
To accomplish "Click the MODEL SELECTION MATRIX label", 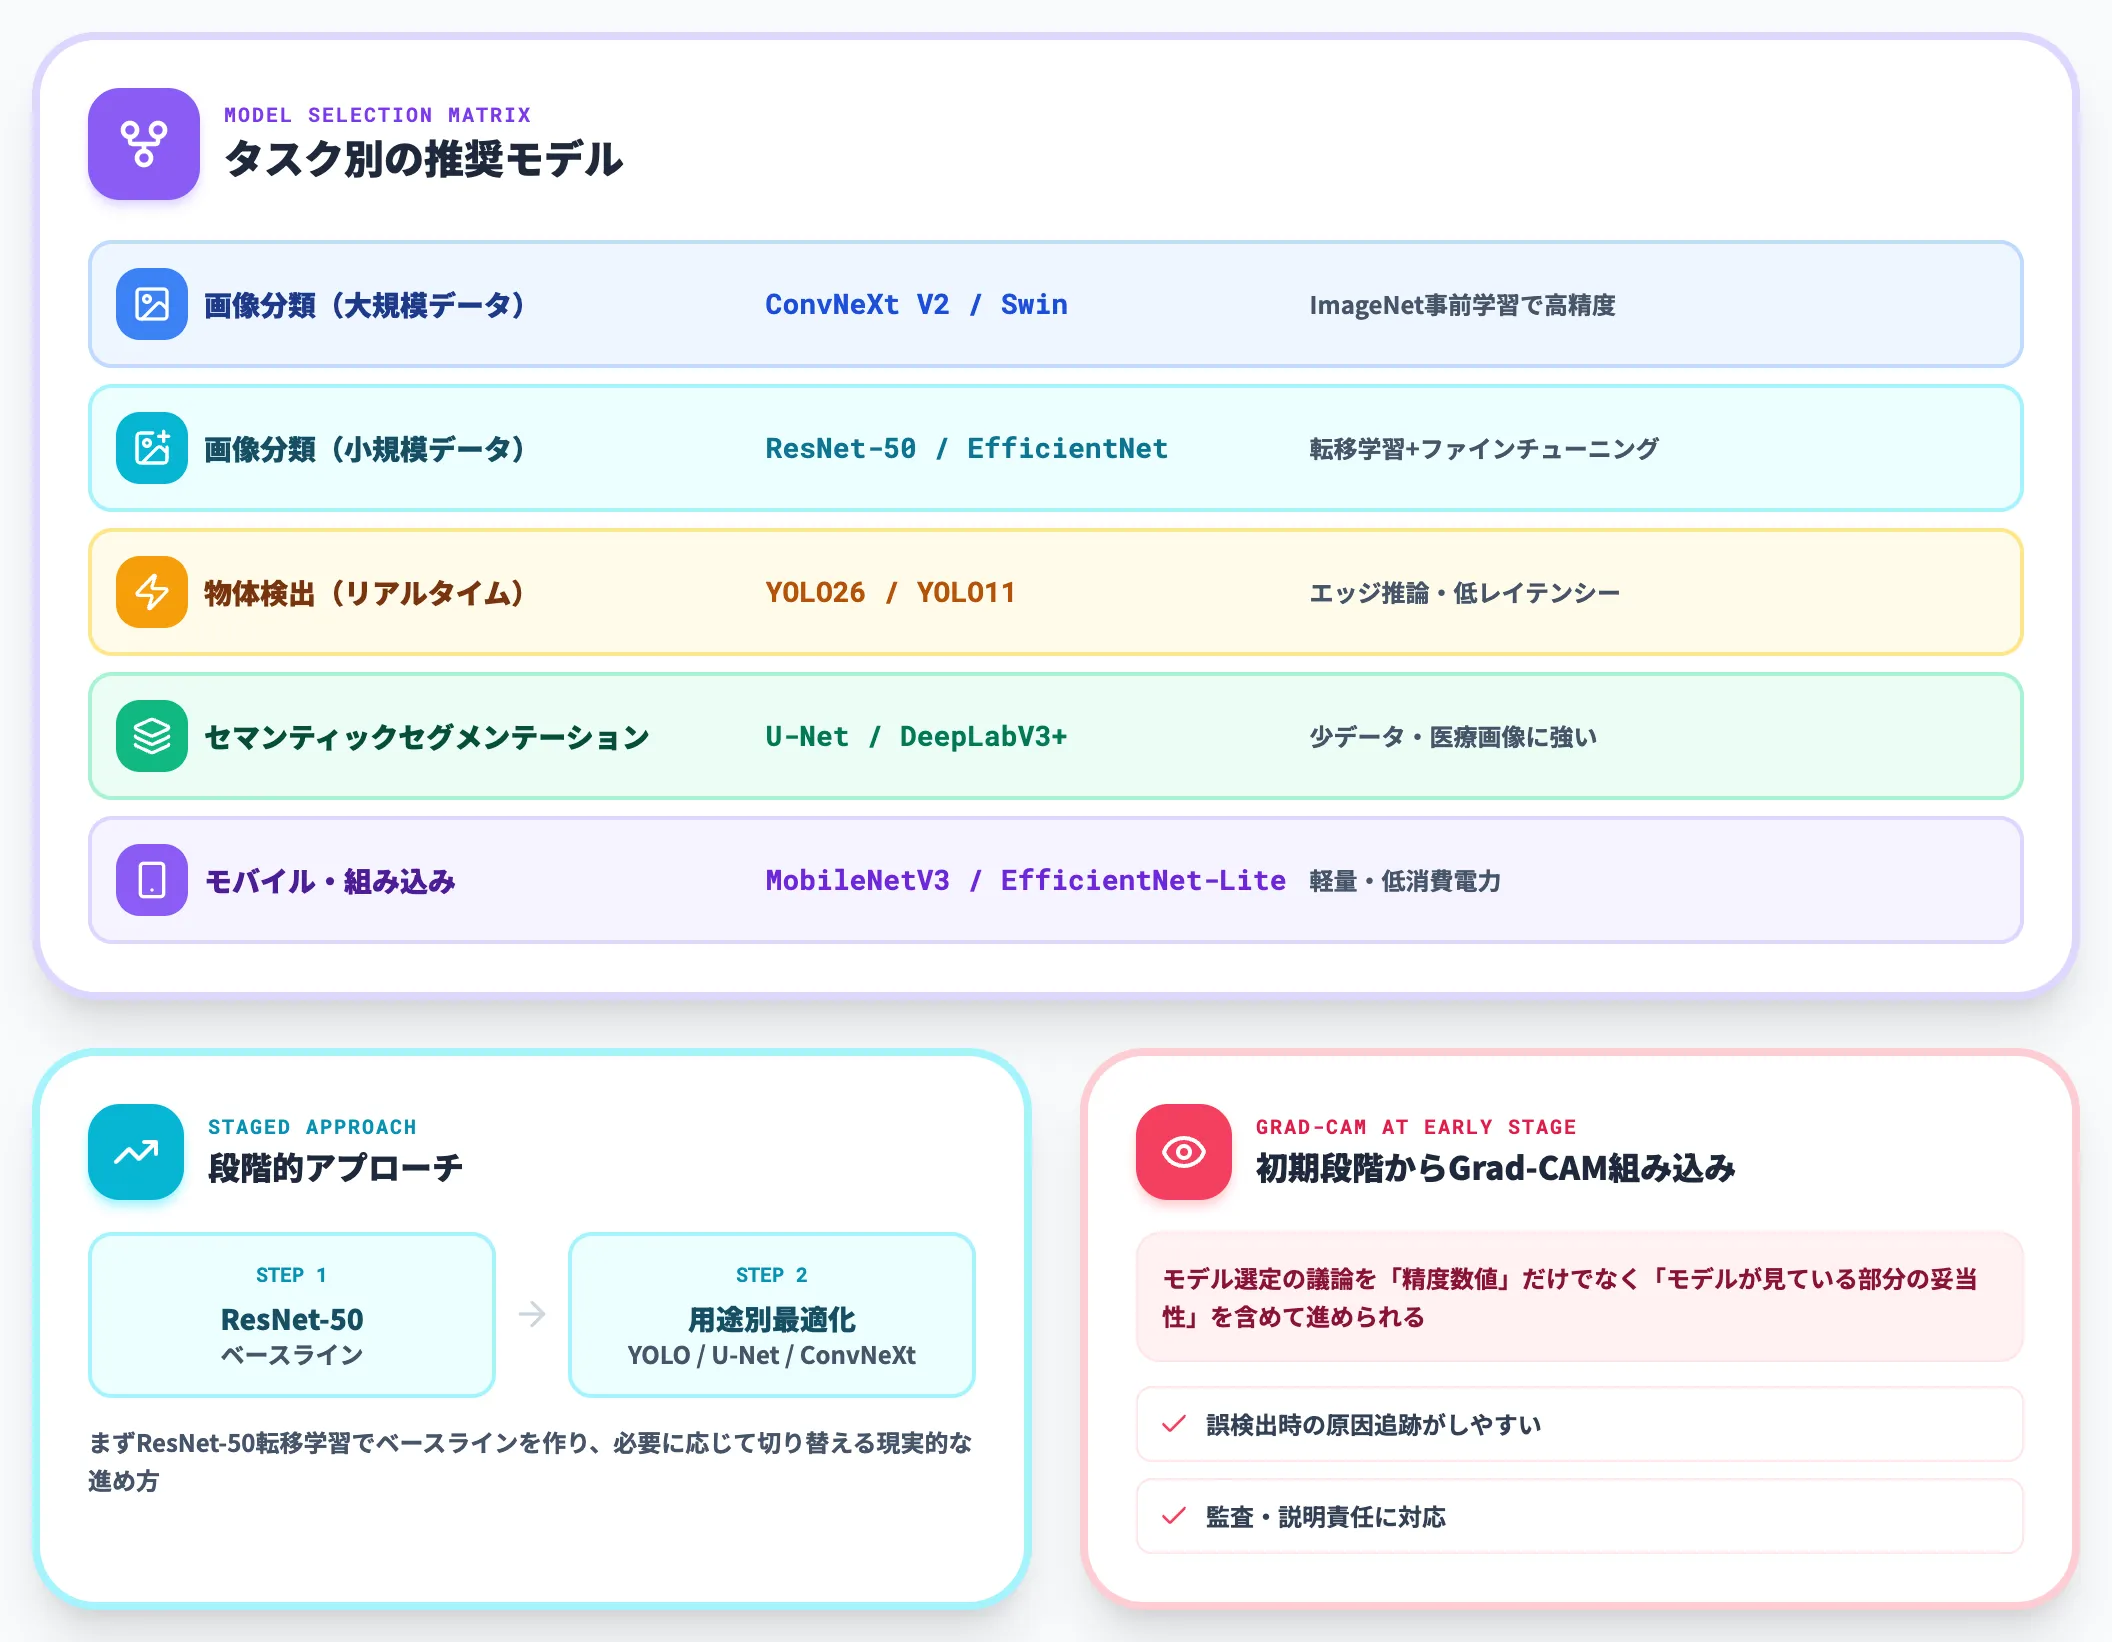I will [378, 115].
